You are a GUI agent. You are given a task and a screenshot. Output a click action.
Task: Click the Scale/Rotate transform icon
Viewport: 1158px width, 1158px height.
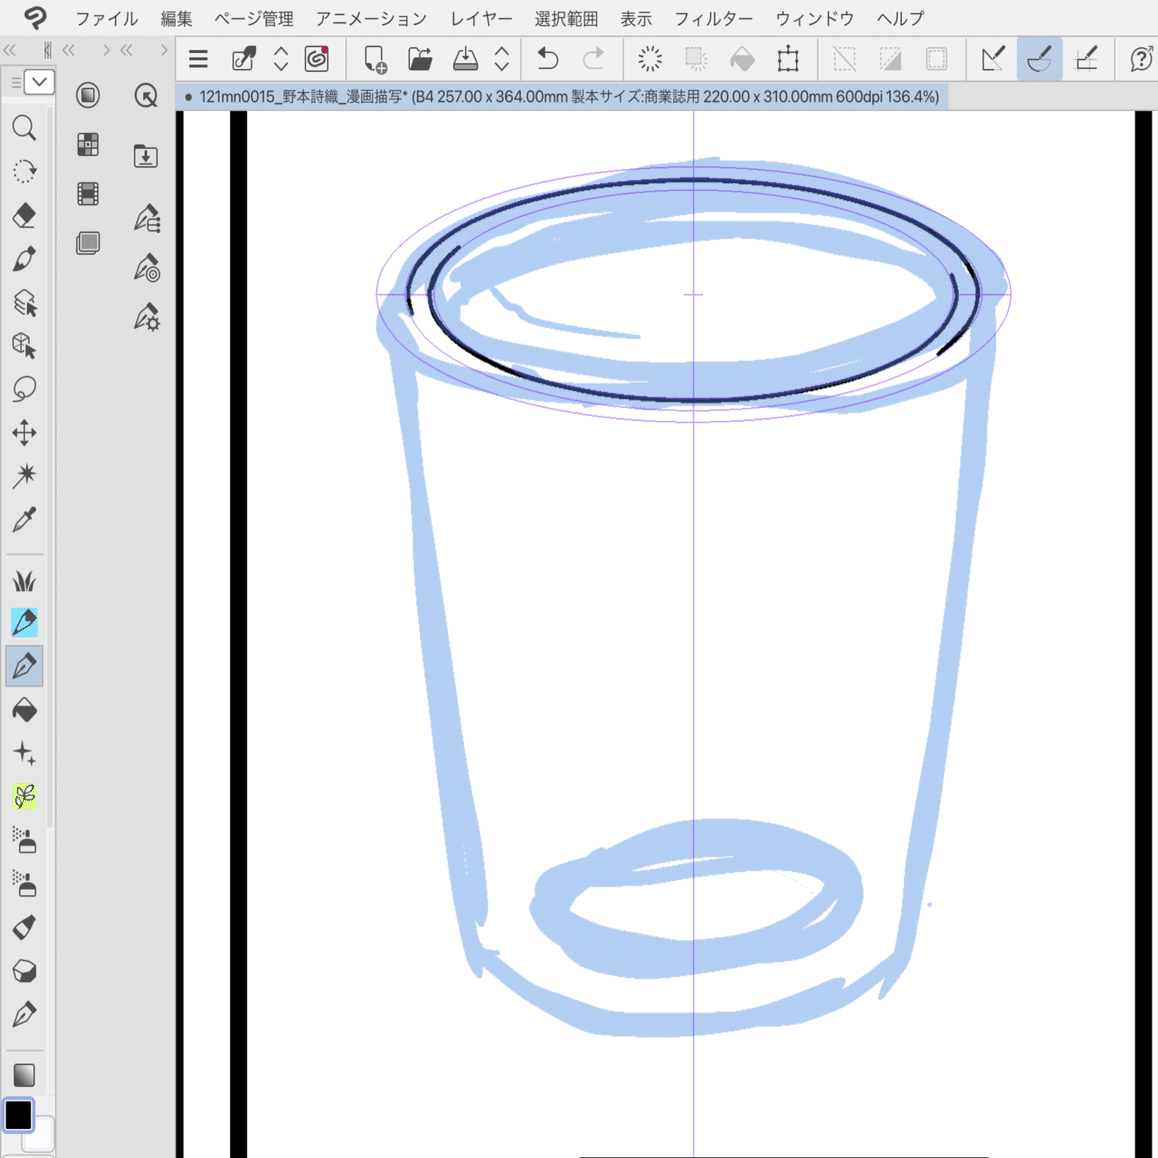click(x=788, y=58)
